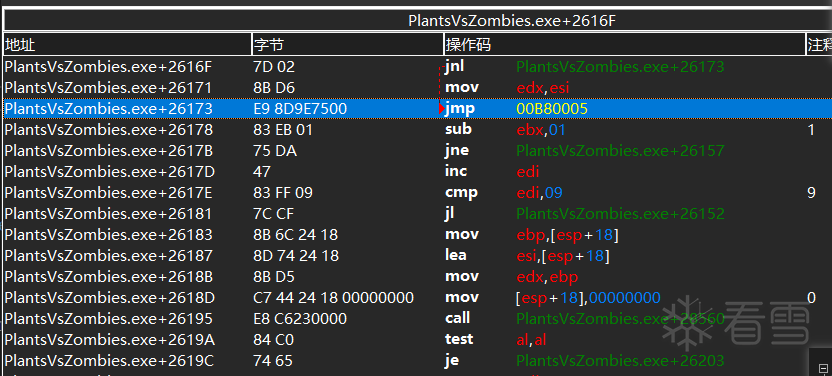Select the lea esi,[esp+18] row
This screenshot has height=376, width=832.
[x=418, y=256]
